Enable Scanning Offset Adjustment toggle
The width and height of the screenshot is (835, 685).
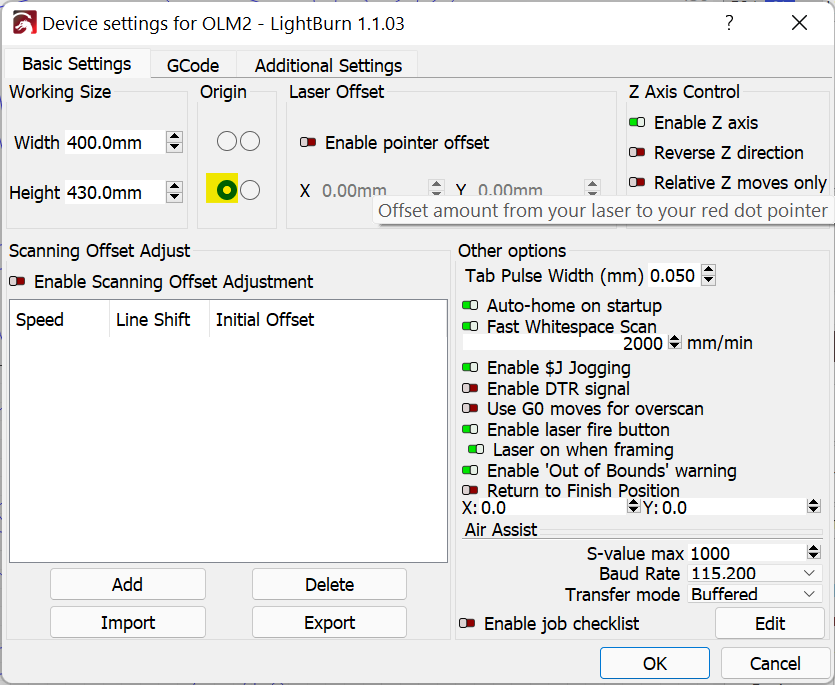click(x=18, y=282)
